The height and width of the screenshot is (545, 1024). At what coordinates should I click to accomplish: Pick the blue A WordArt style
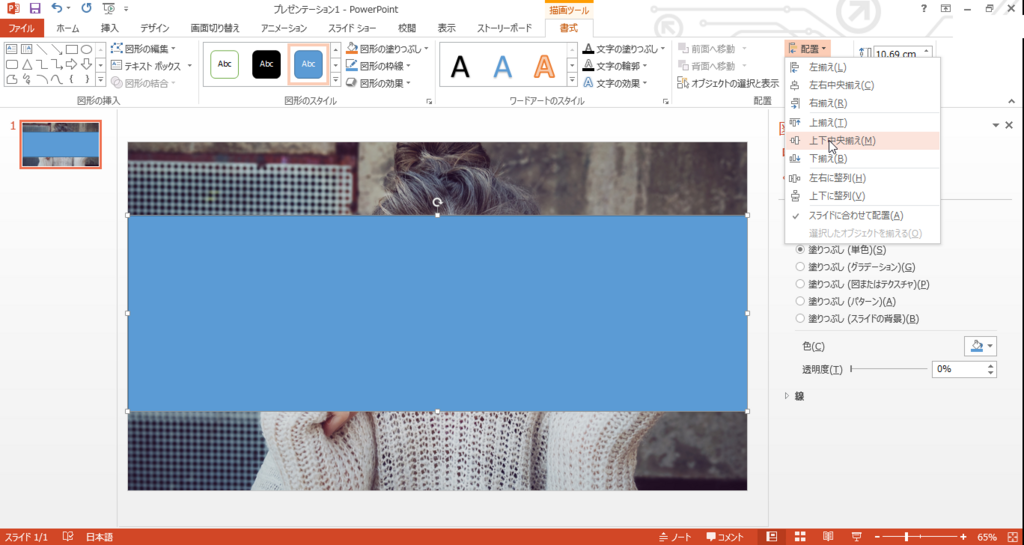point(502,66)
